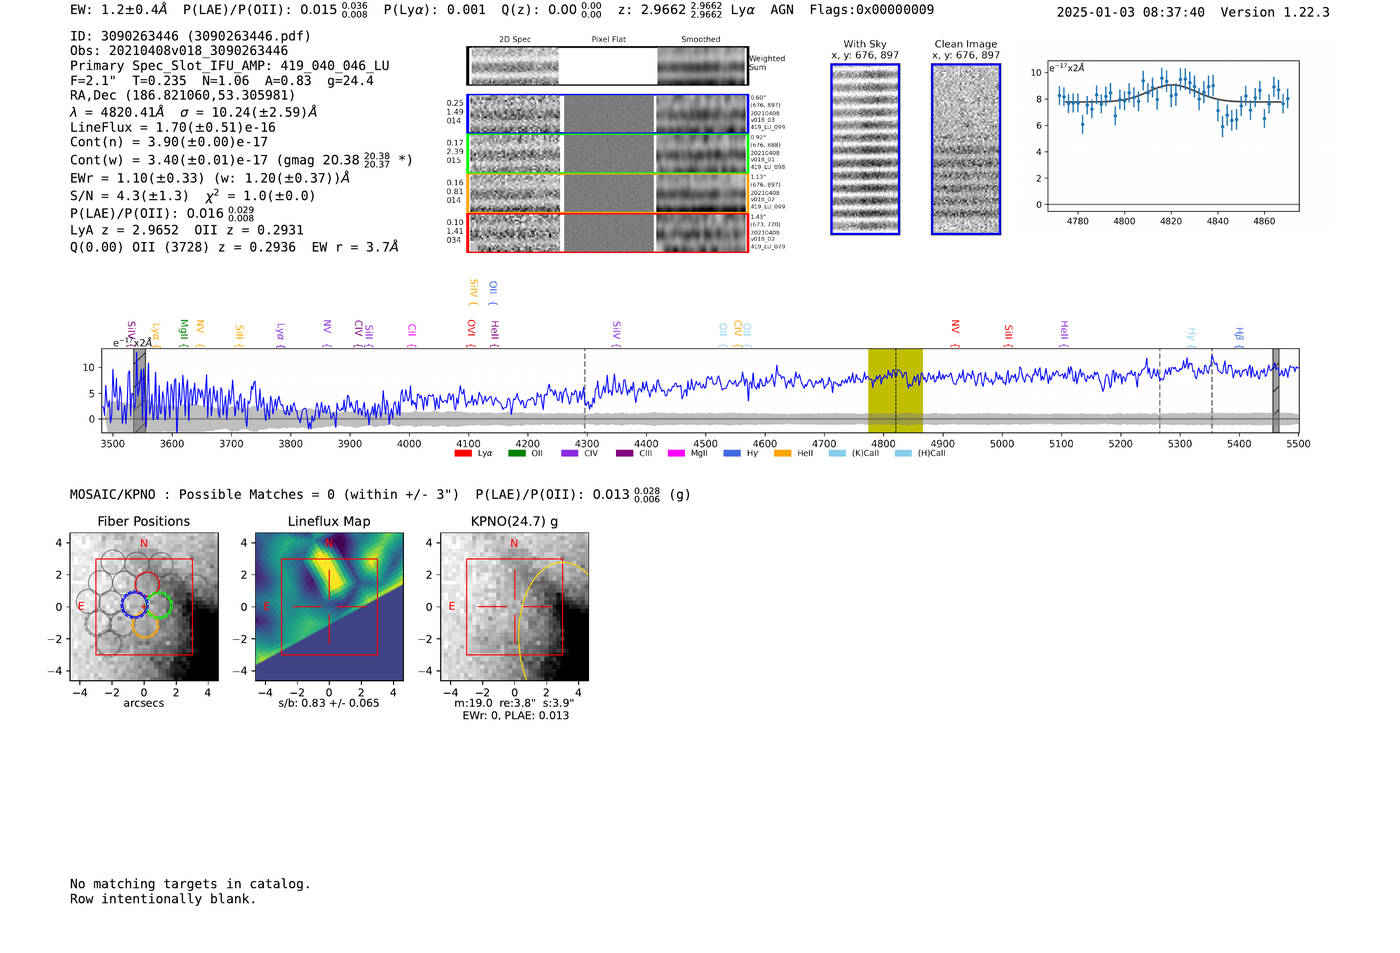Click the orange HeII legend swatch
Image resolution: width=1400 pixels, height=953 pixels.
tap(782, 453)
